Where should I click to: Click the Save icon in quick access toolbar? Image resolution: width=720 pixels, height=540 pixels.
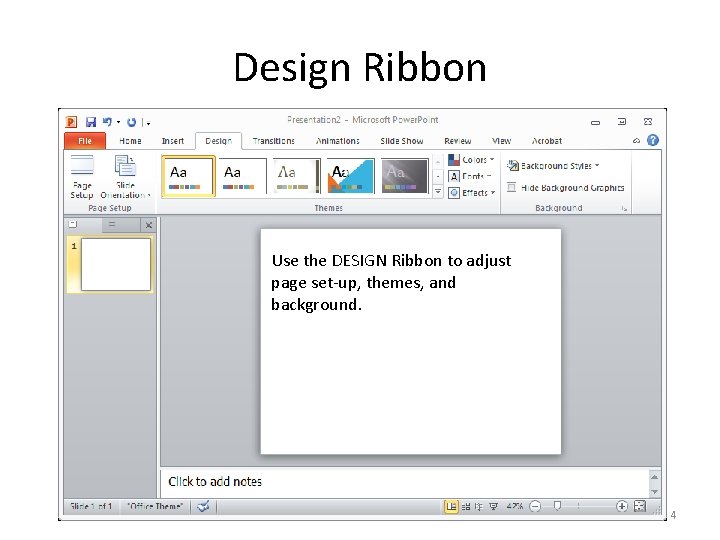coord(91,122)
